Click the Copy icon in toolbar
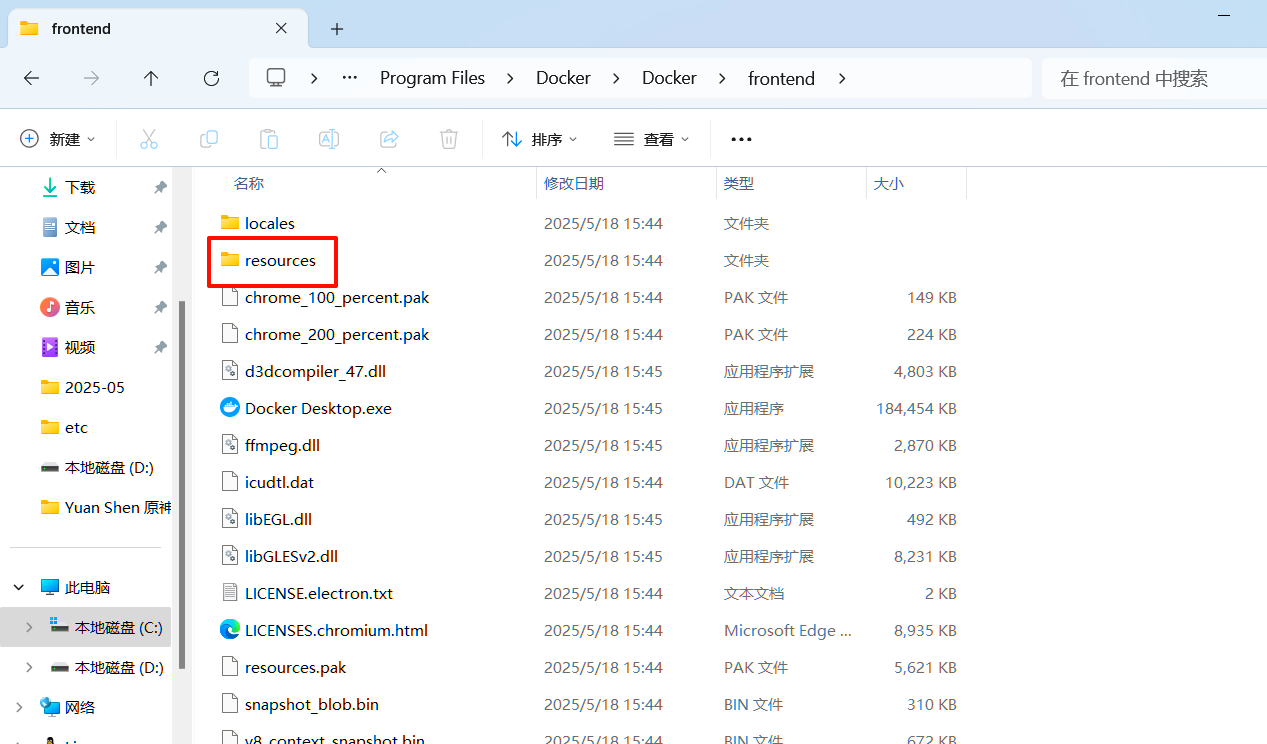Image resolution: width=1267 pixels, height=744 pixels. (x=209, y=139)
